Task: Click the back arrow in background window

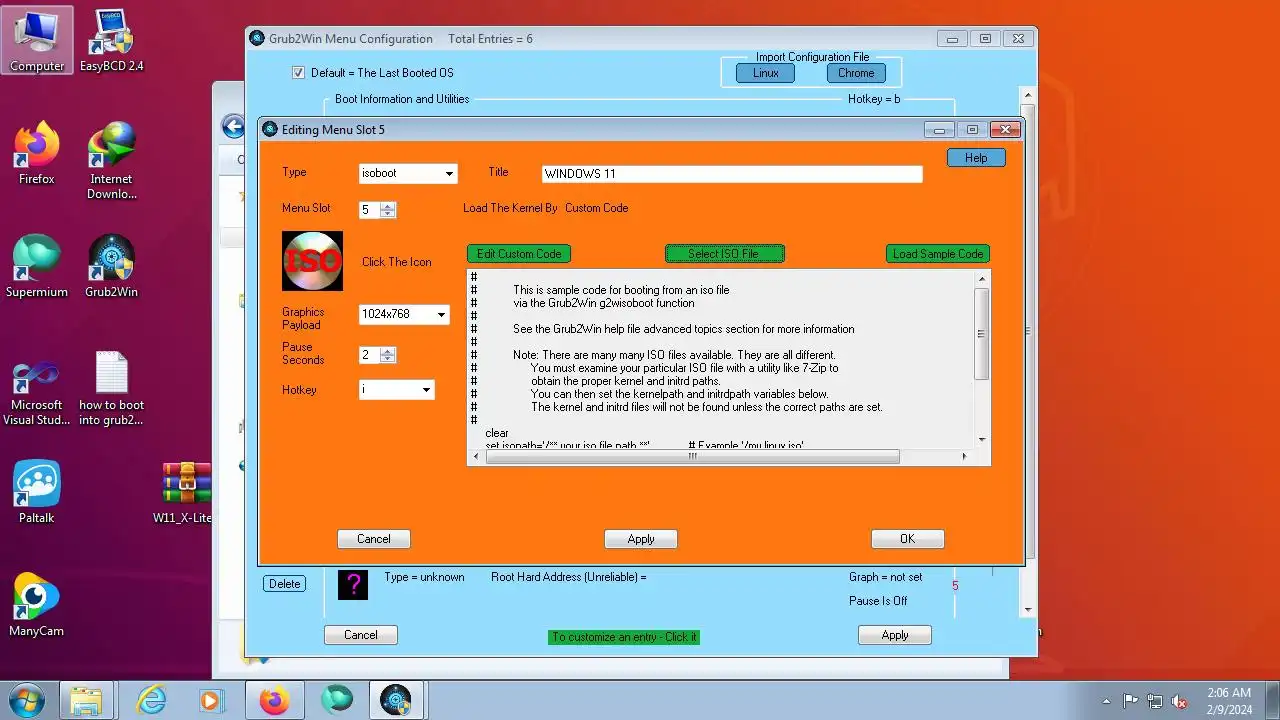Action: pyautogui.click(x=233, y=126)
